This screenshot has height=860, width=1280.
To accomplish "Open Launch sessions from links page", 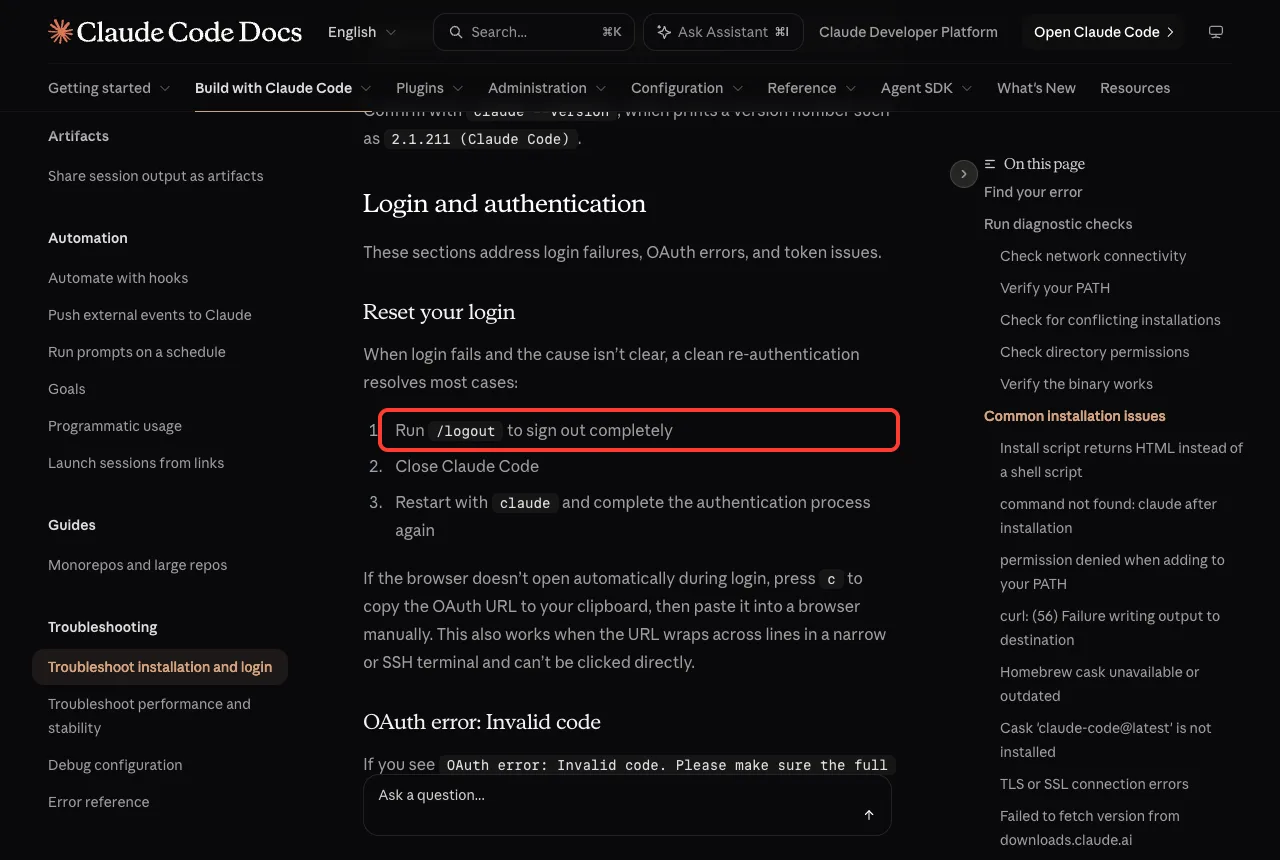I will pyautogui.click(x=136, y=463).
